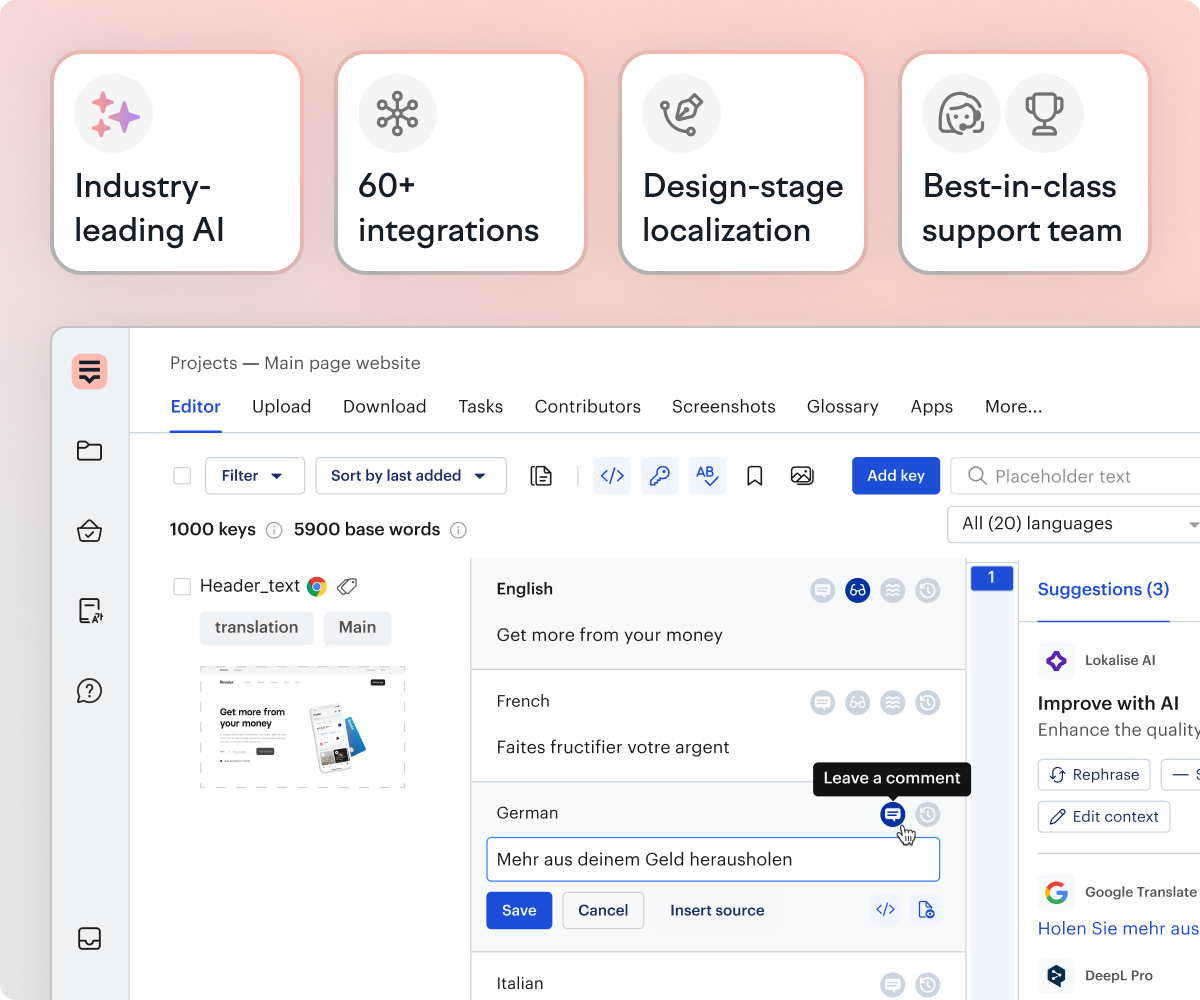The image size is (1200, 1000).
Task: Click the bookmark icon in toolbar
Action: pos(755,476)
